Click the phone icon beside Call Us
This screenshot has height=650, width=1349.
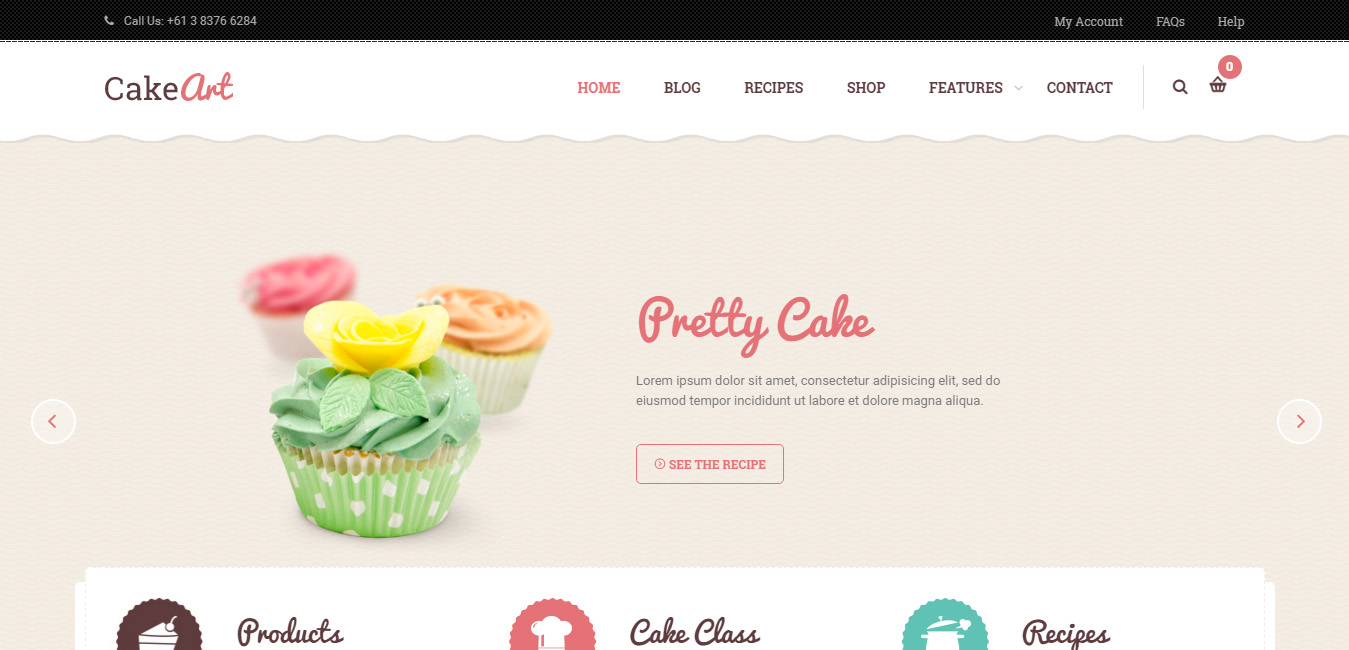[x=109, y=21]
